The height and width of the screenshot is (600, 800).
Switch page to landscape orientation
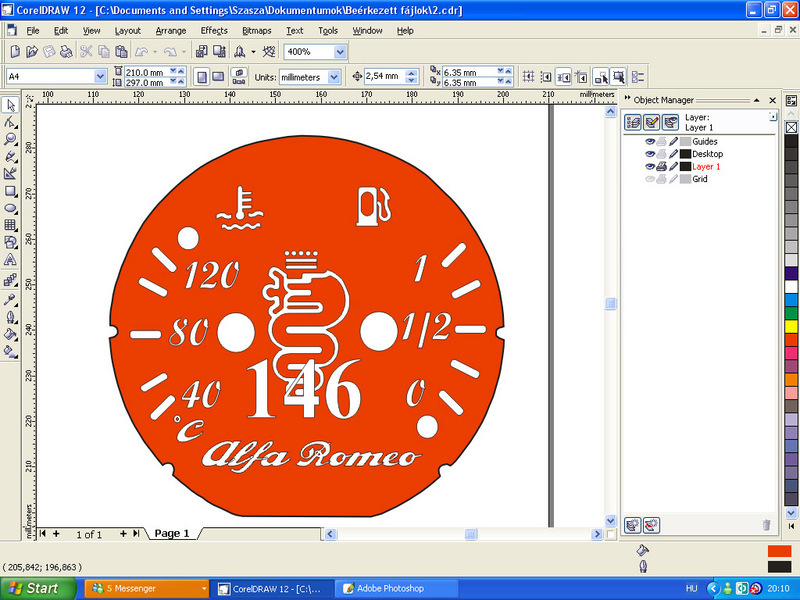[218, 77]
